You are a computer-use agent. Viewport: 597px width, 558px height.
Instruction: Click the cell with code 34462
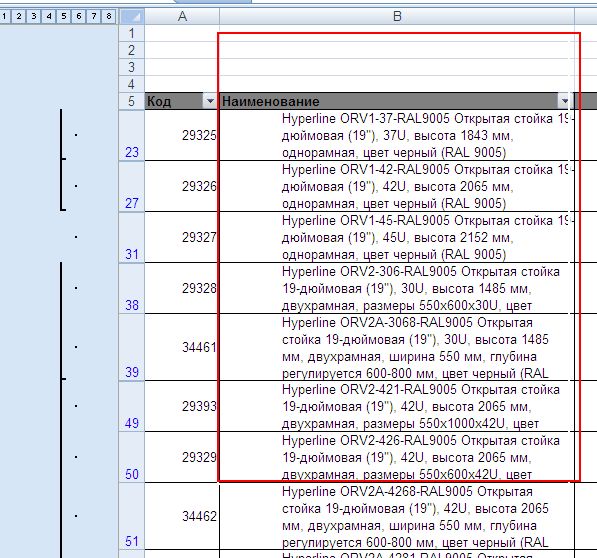[182, 516]
